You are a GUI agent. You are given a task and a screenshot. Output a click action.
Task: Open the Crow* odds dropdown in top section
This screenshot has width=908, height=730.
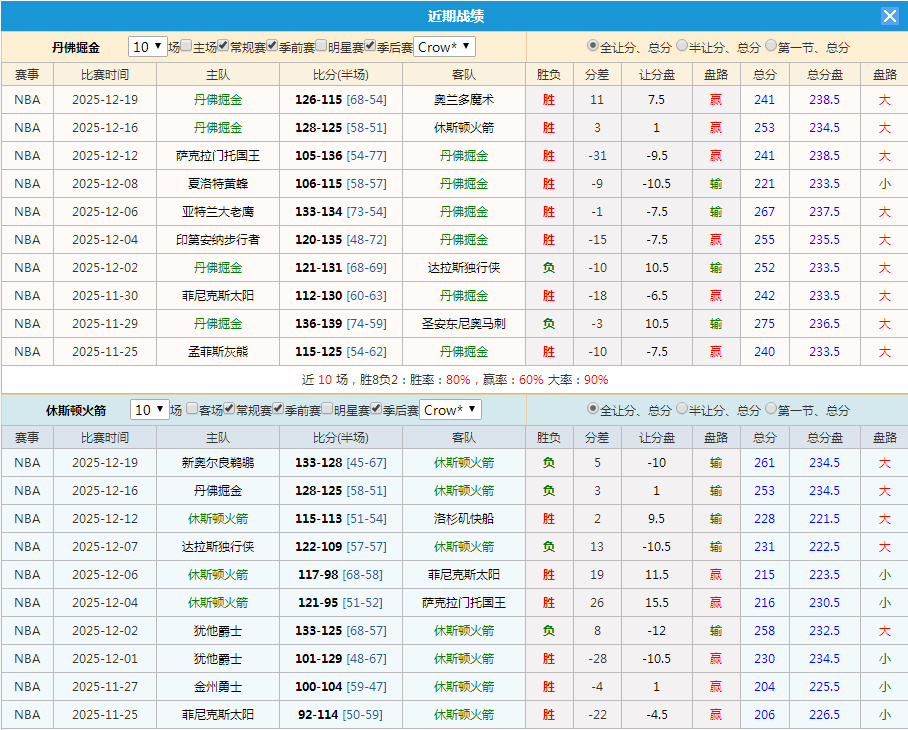click(443, 46)
